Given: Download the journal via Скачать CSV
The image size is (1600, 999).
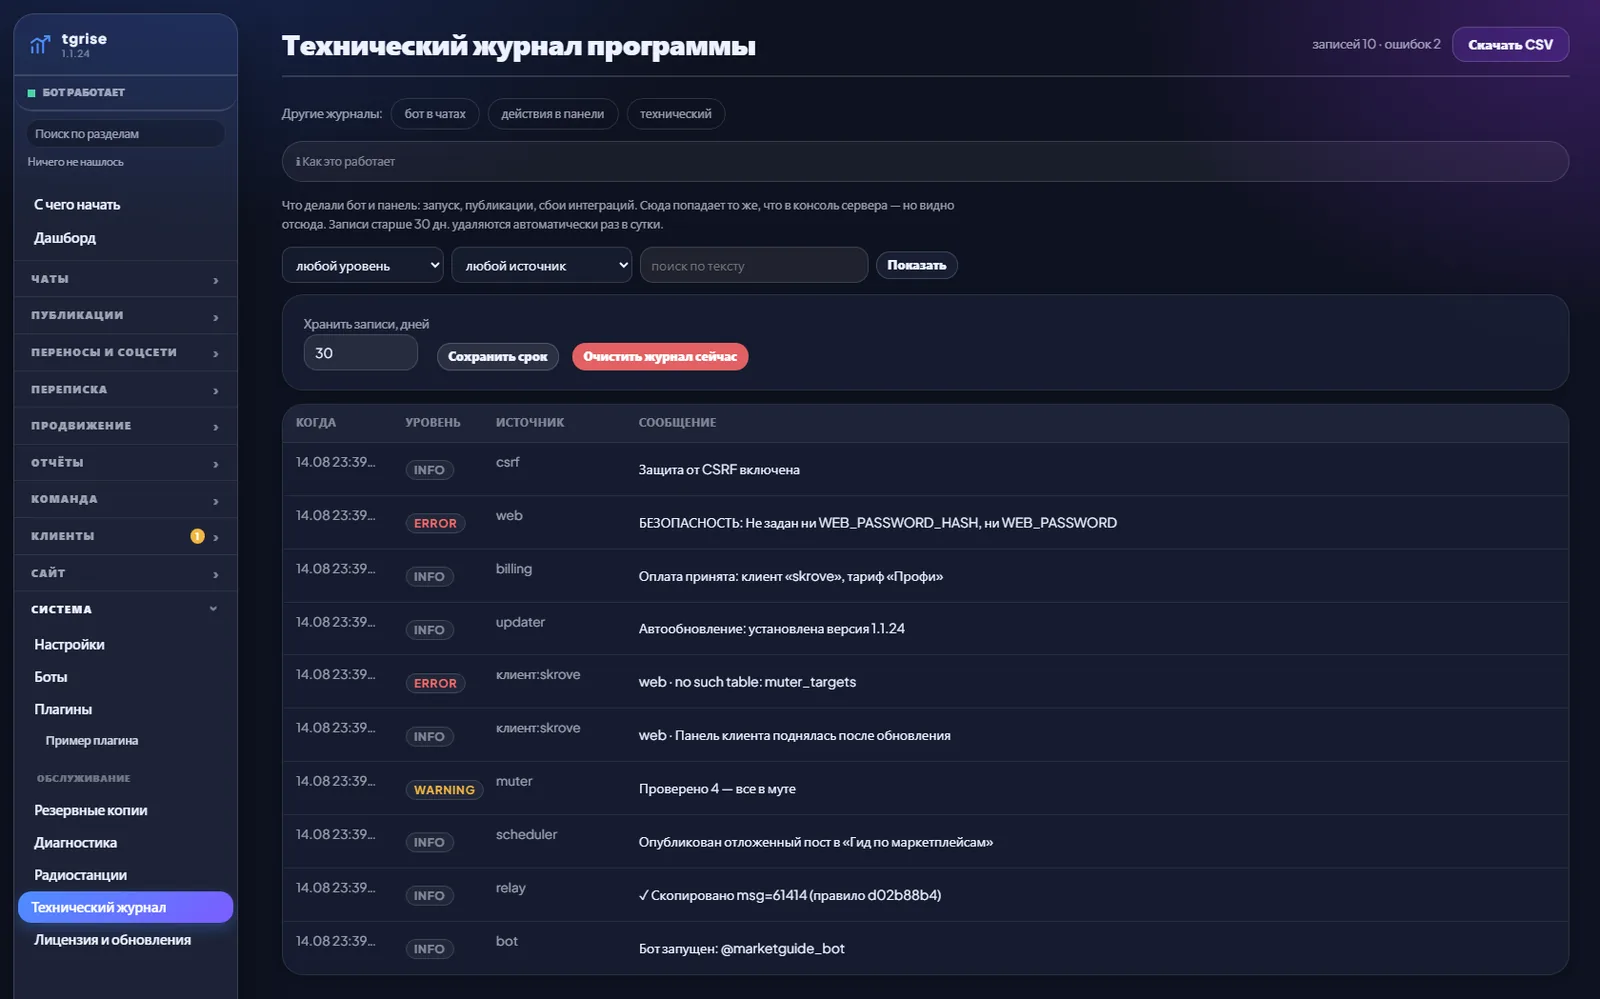Looking at the screenshot, I should coord(1510,45).
